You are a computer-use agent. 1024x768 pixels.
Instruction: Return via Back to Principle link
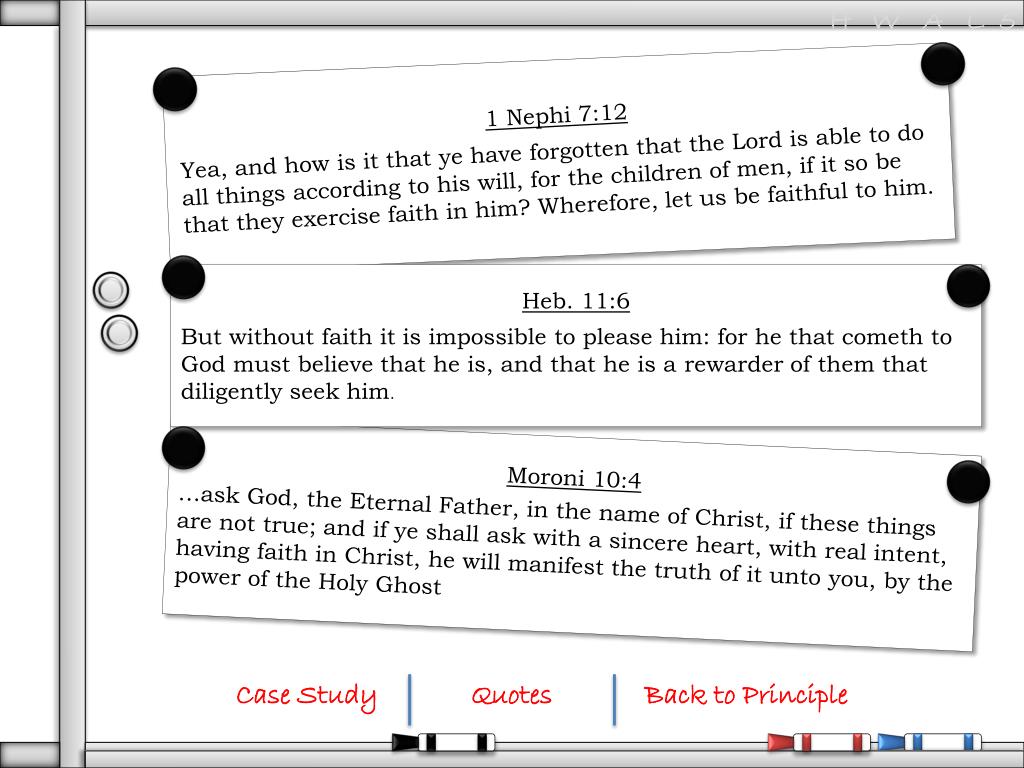coord(745,696)
